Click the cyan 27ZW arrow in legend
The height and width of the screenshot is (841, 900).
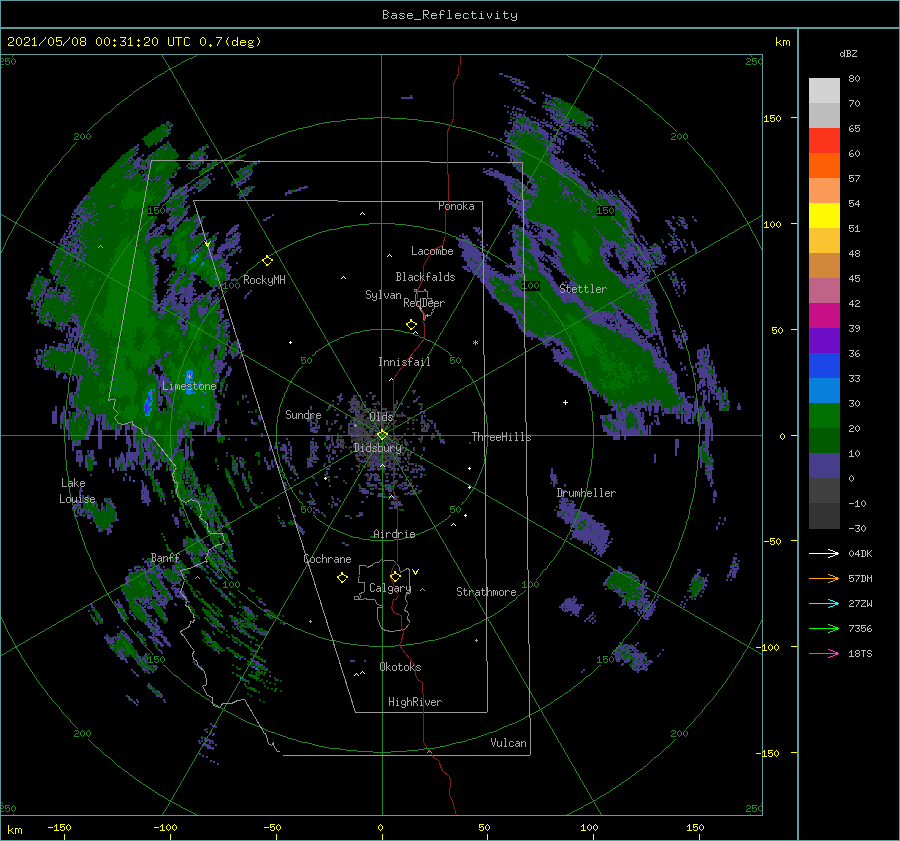[824, 603]
